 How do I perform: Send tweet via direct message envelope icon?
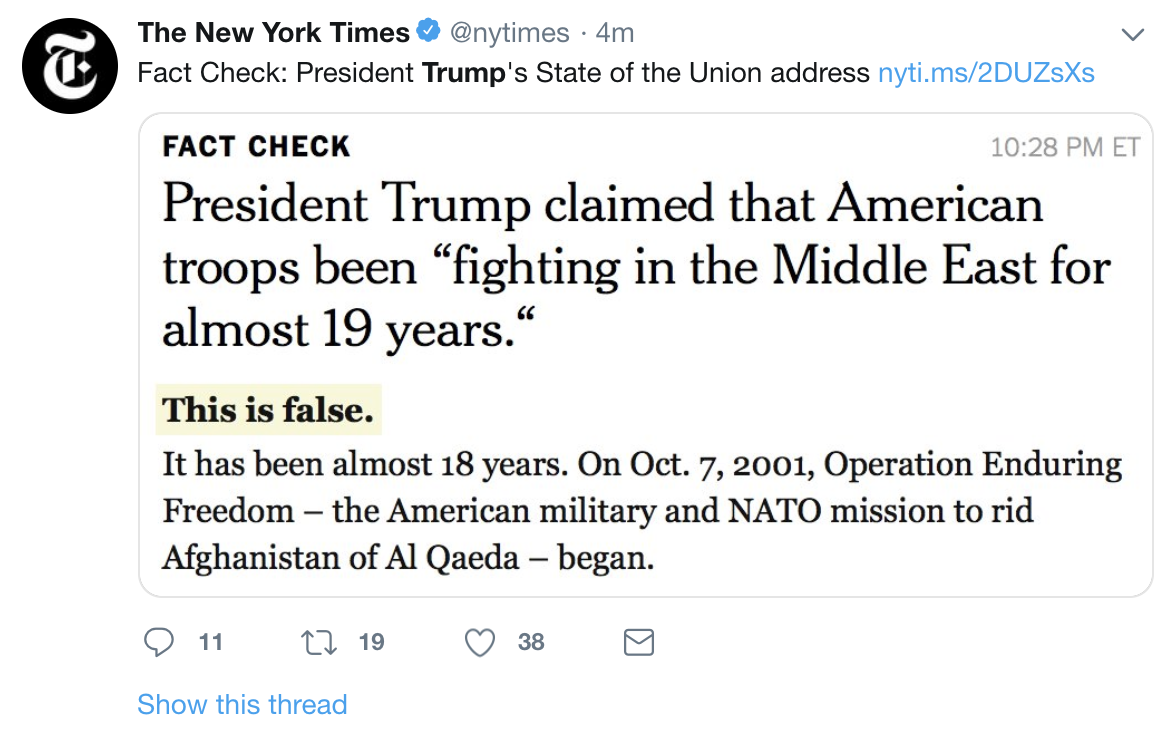click(638, 642)
